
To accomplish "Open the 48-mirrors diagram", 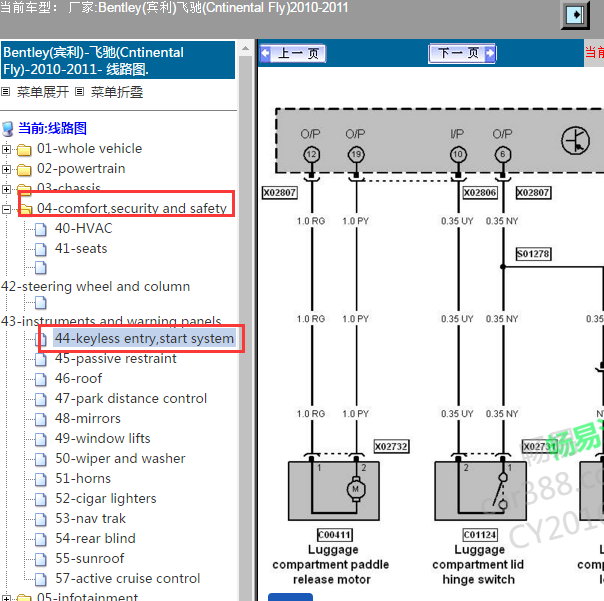I will [88, 418].
